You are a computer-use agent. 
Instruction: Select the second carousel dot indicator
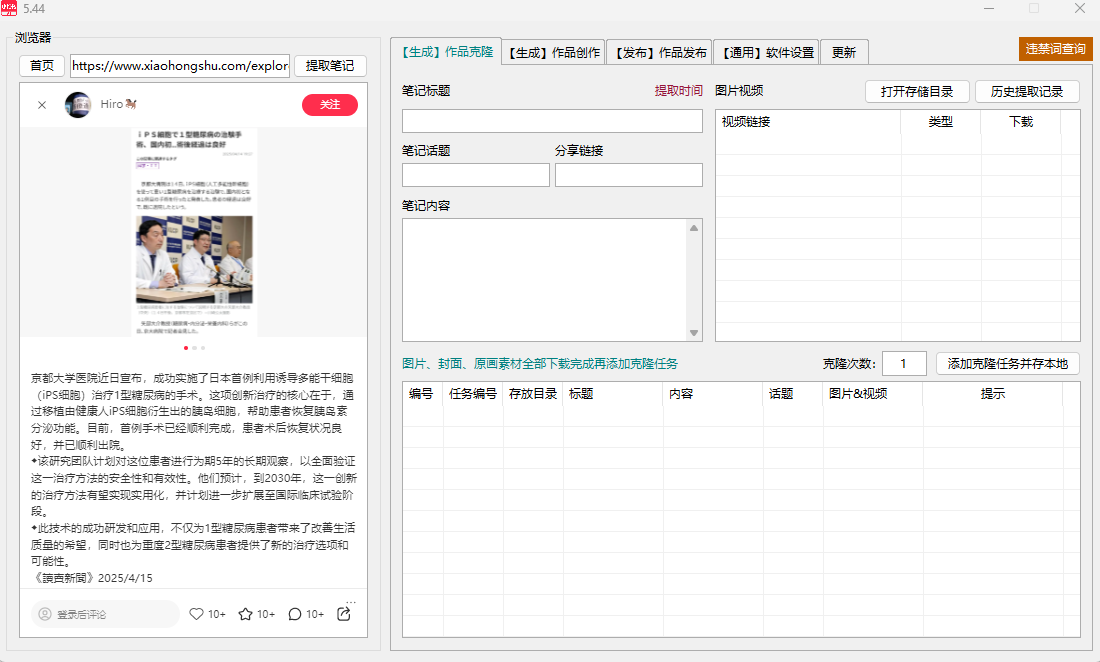pyautogui.click(x=194, y=347)
